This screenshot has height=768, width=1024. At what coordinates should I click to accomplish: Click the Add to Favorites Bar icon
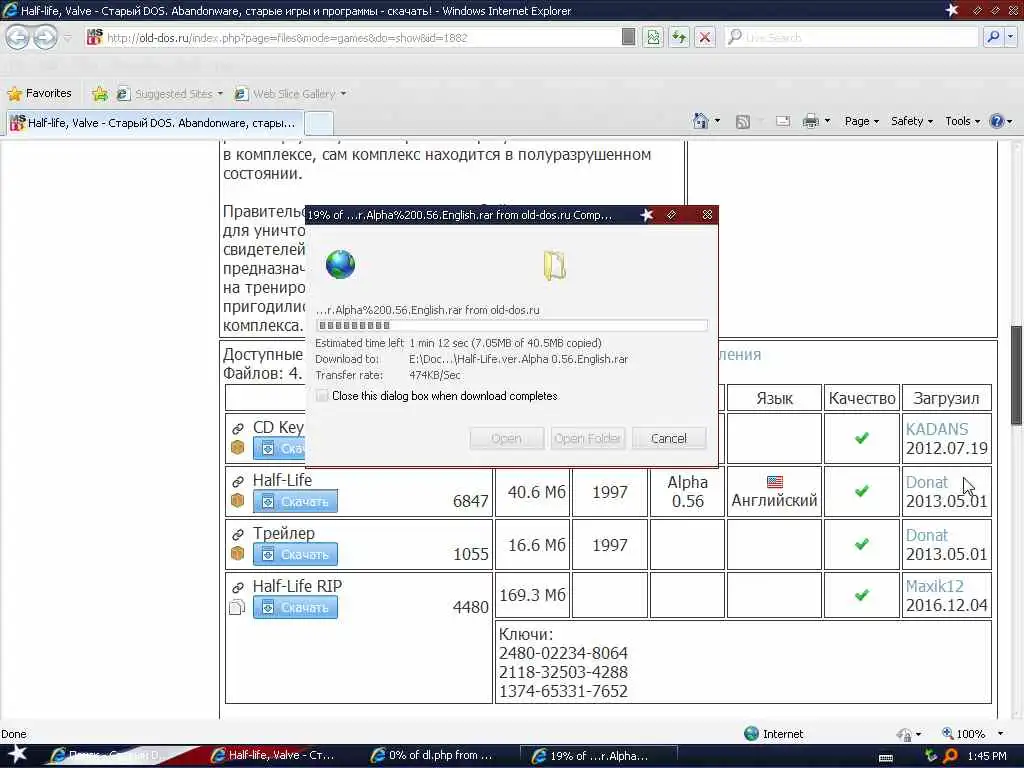click(x=100, y=93)
